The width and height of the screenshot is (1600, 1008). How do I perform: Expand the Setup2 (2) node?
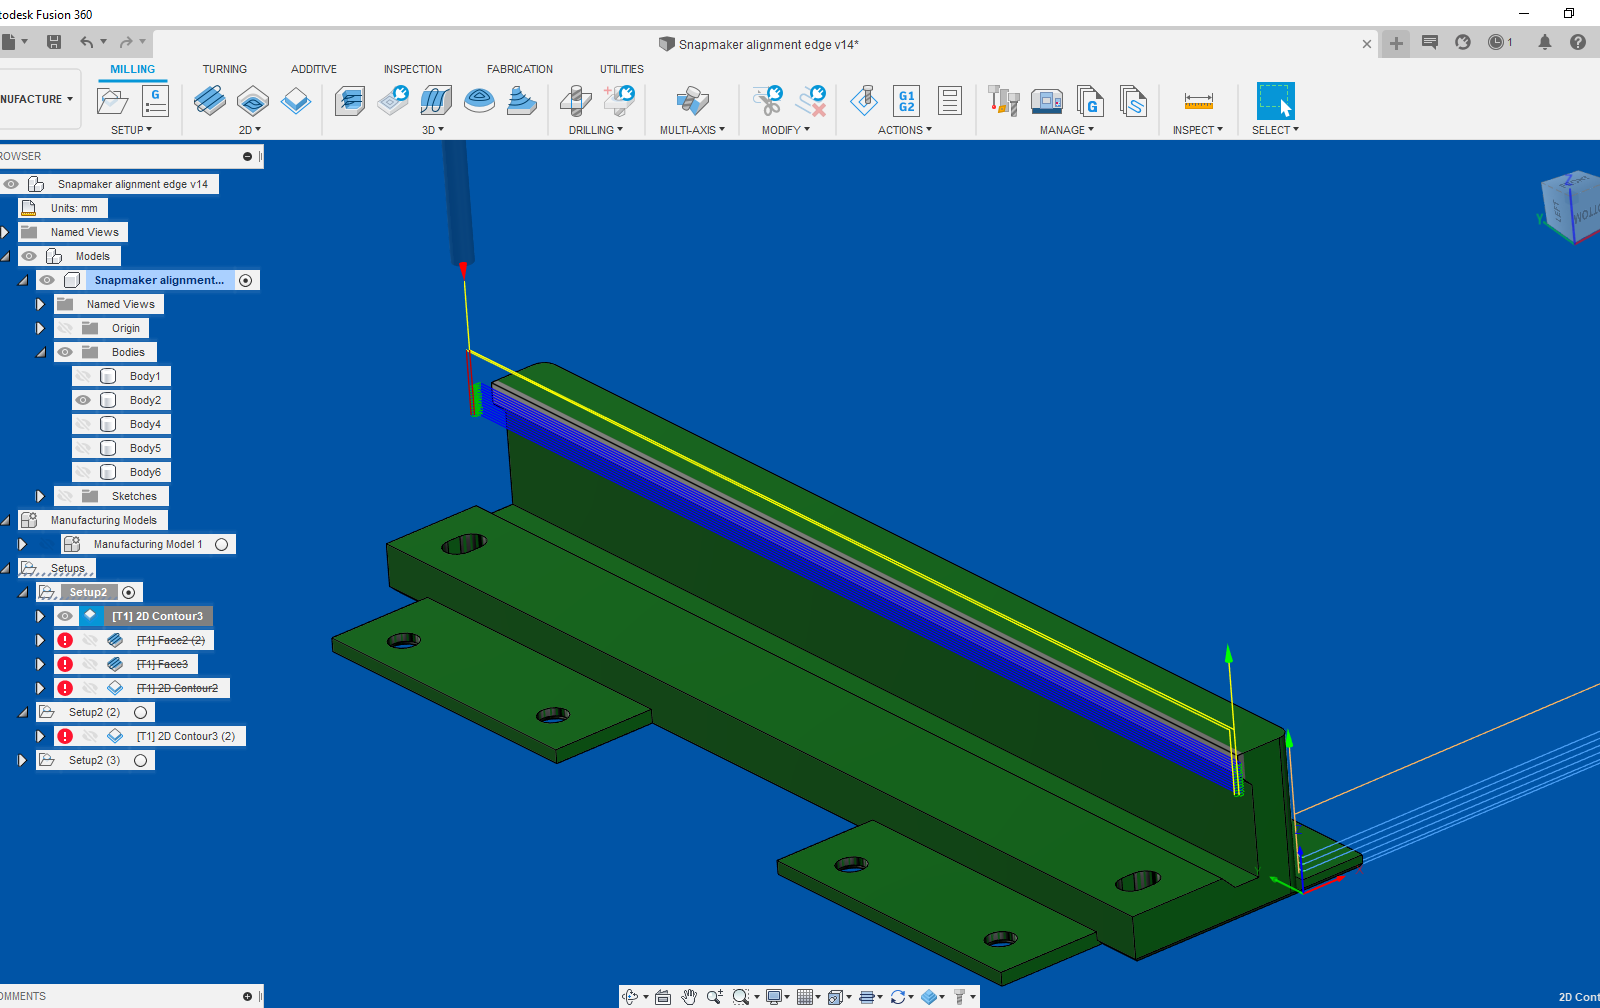click(22, 712)
